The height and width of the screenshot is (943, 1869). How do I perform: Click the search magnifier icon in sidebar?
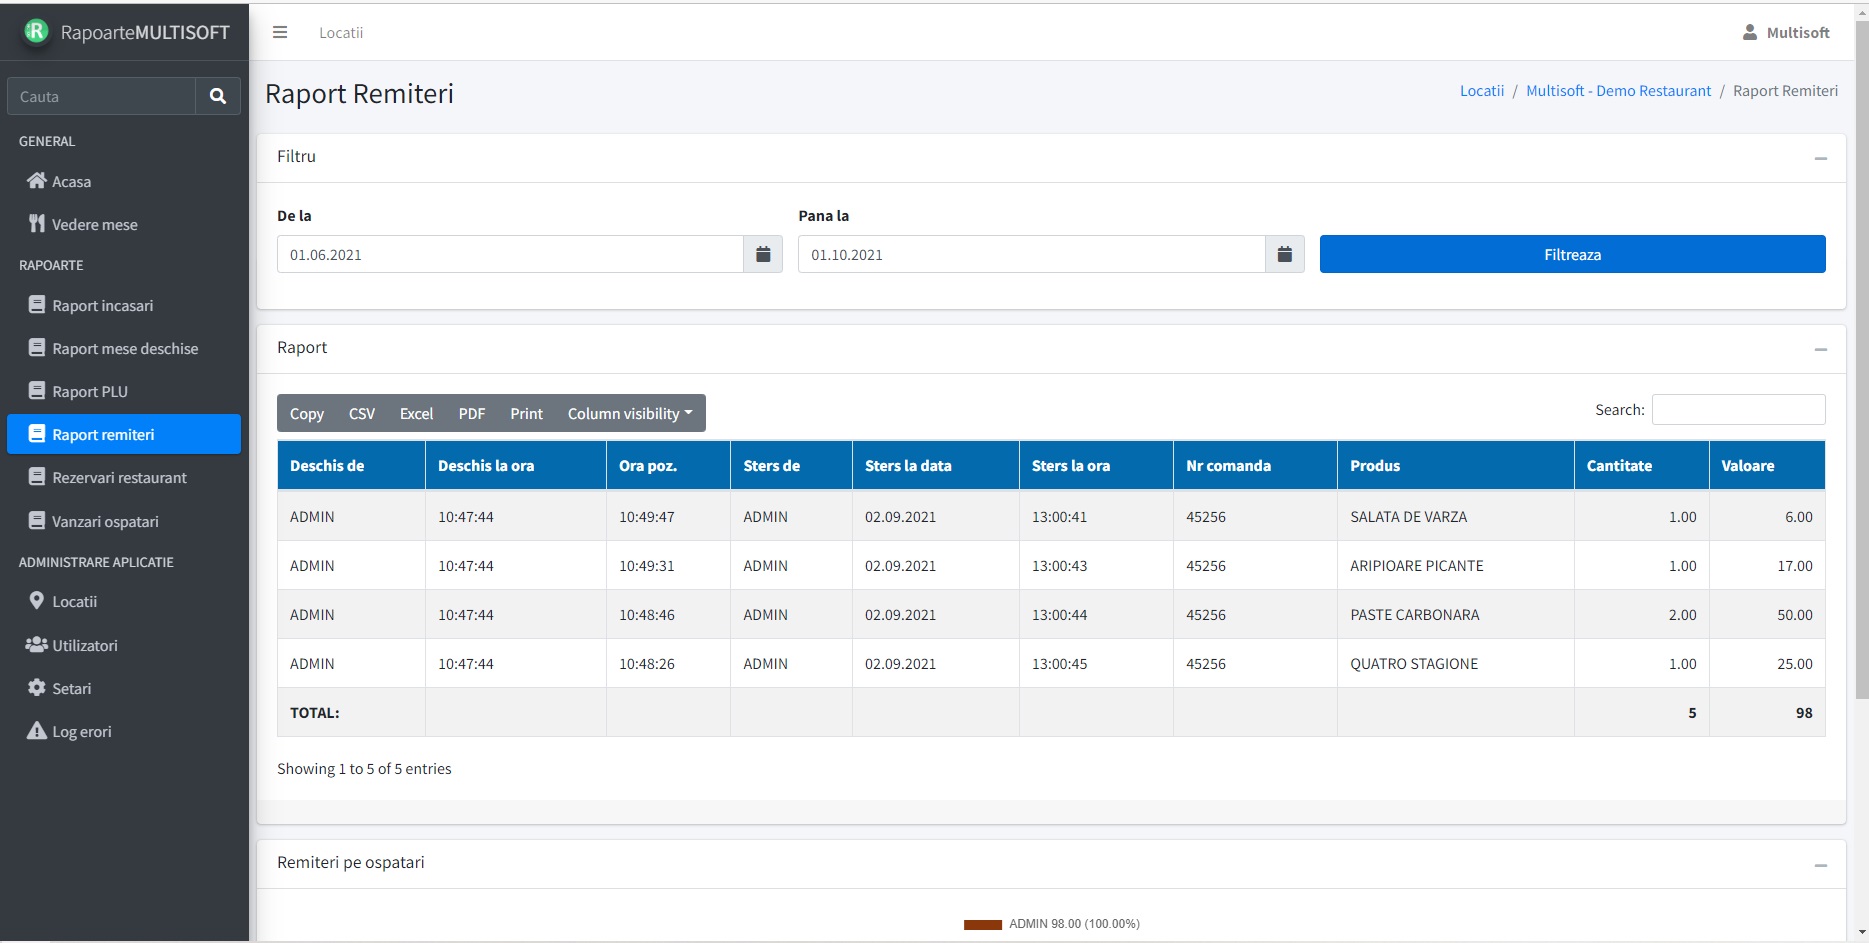(x=217, y=96)
